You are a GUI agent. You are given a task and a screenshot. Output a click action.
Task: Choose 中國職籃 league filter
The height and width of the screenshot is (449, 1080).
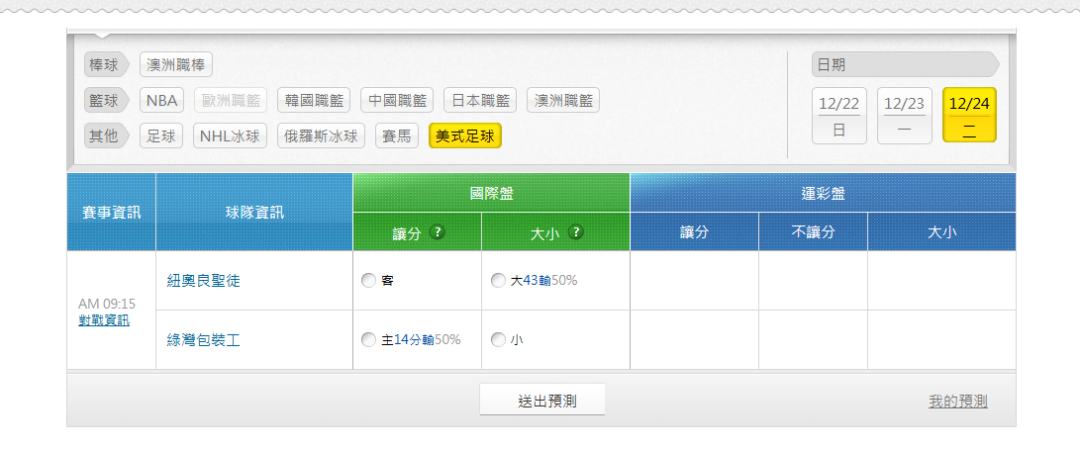[x=397, y=101]
